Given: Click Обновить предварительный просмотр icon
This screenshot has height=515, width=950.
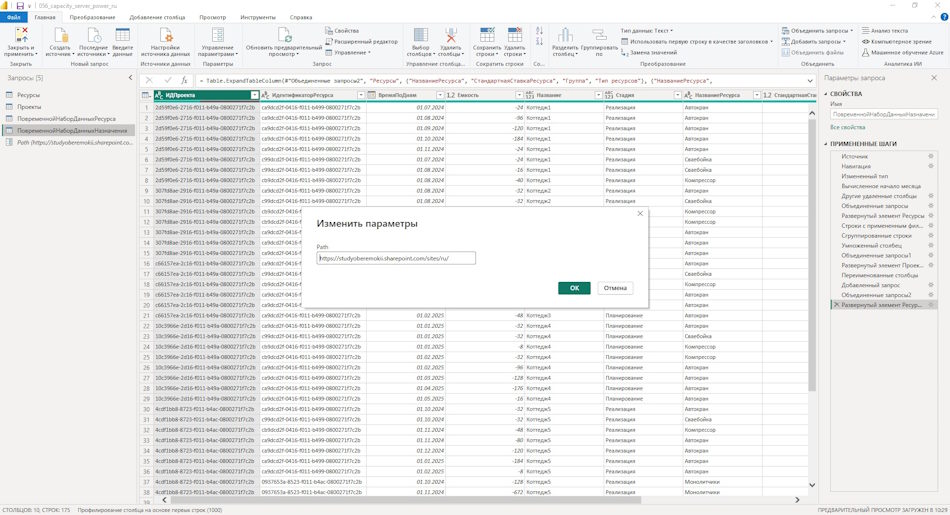Looking at the screenshot, I should tap(284, 35).
